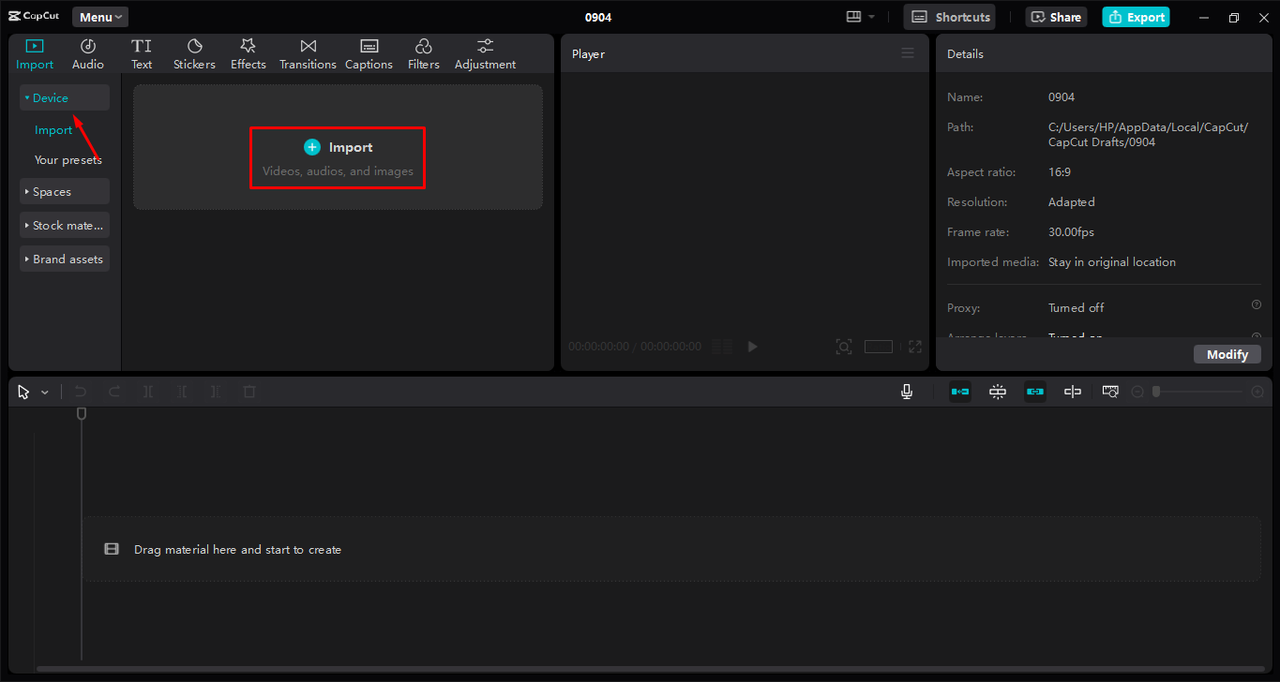Open the Player panel menu icon
1280x682 pixels.
point(908,53)
